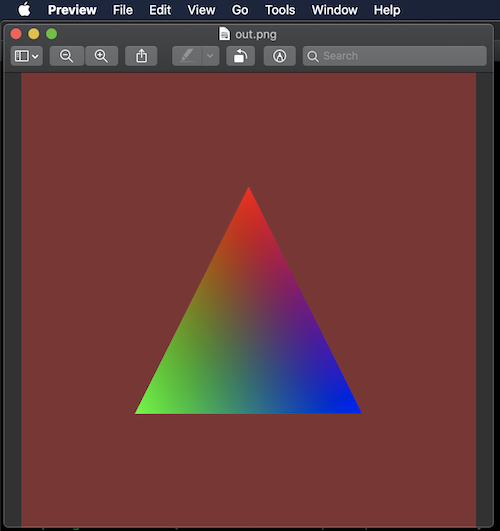
Task: Rotate the image with the rotate icon
Action: [x=241, y=56]
